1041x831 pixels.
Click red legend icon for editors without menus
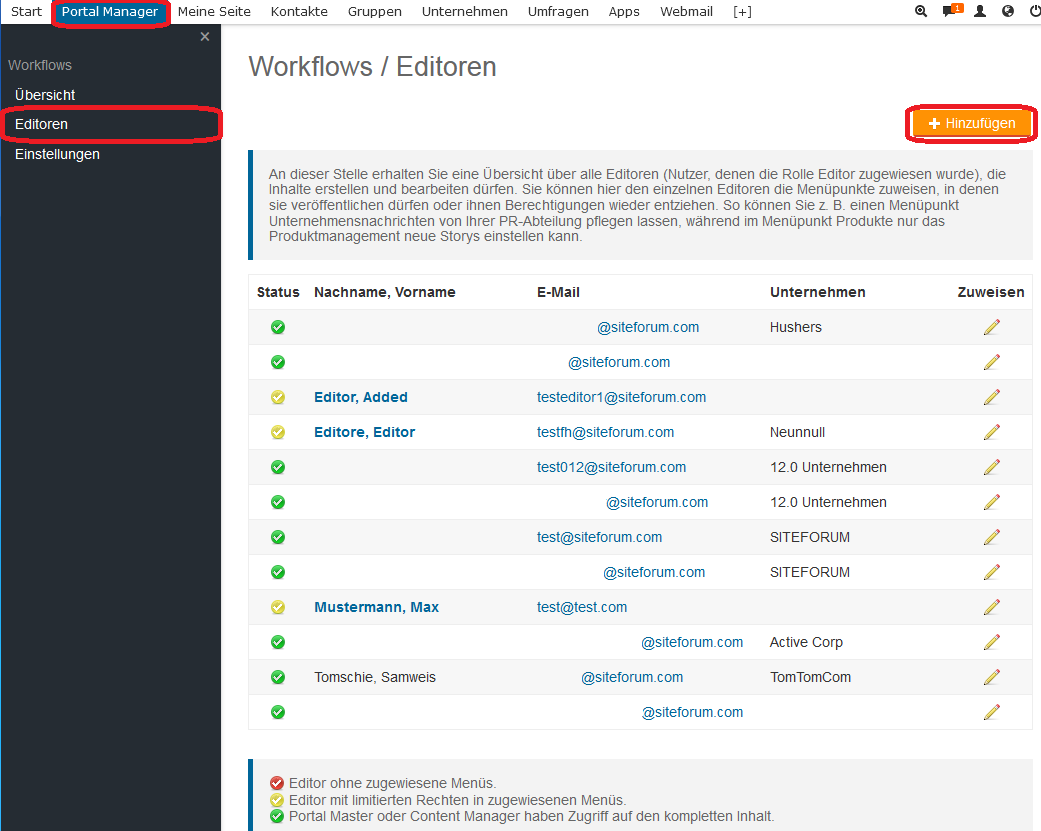tap(277, 783)
